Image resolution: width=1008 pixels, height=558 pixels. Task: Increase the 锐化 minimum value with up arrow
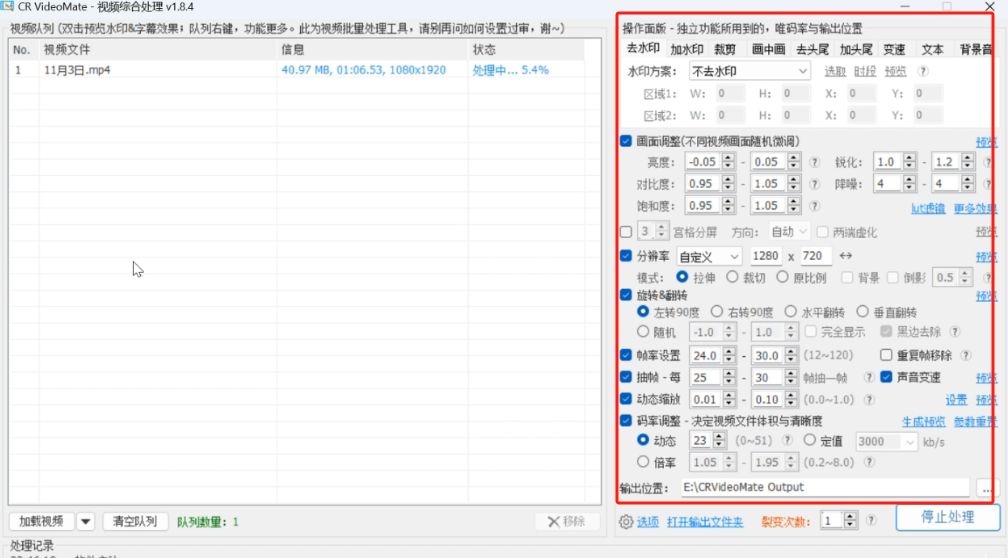click(x=909, y=158)
